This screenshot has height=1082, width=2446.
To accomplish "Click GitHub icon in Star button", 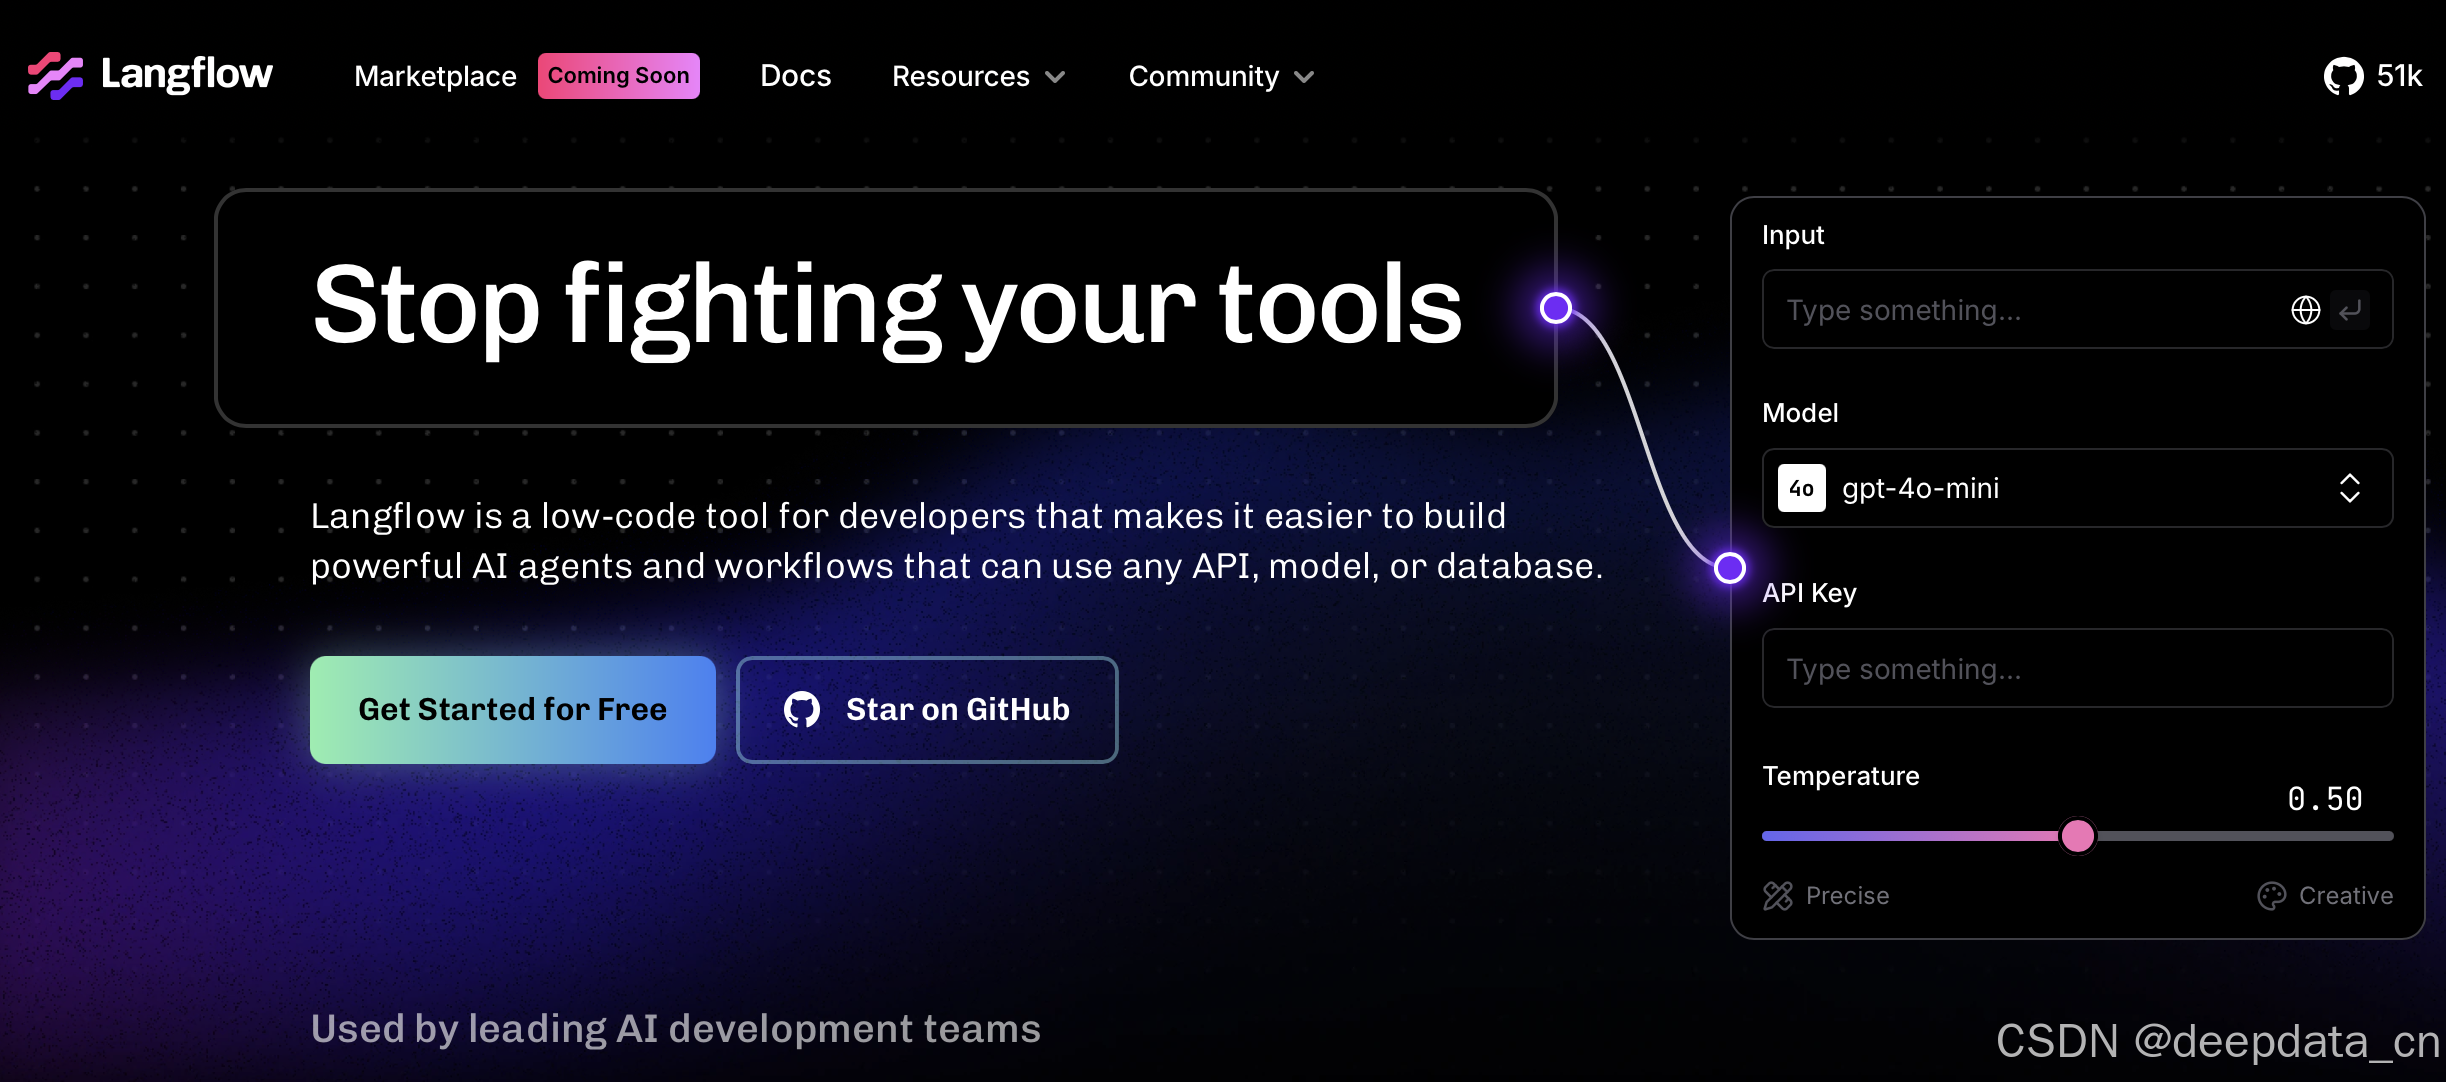I will coord(802,710).
